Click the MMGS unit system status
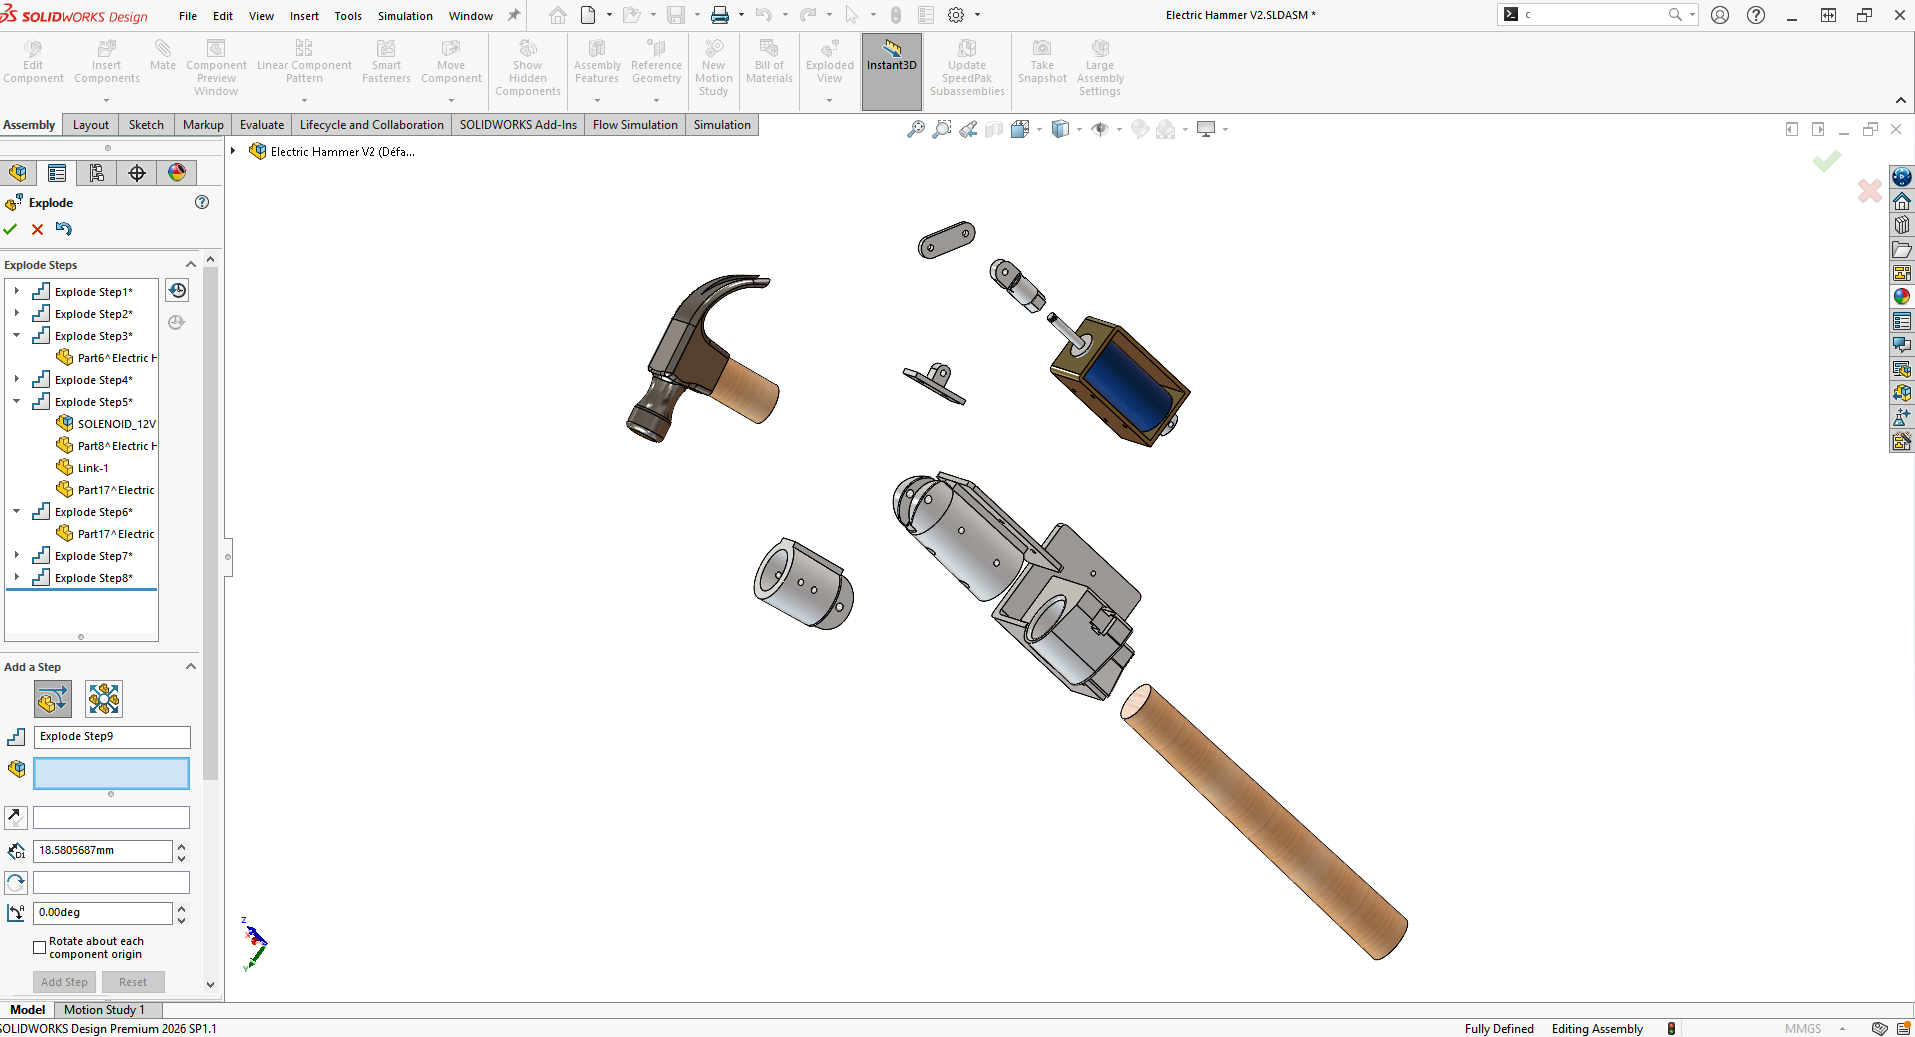This screenshot has height=1037, width=1915. coord(1803,1029)
